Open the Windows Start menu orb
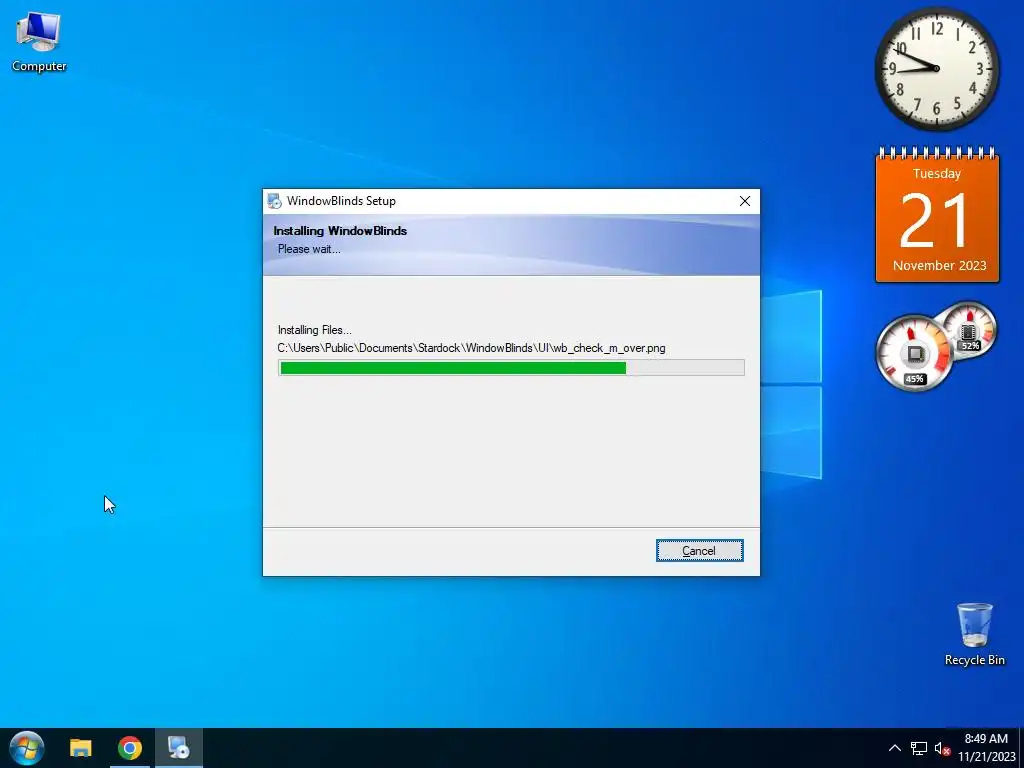The height and width of the screenshot is (768, 1024). pos(27,748)
